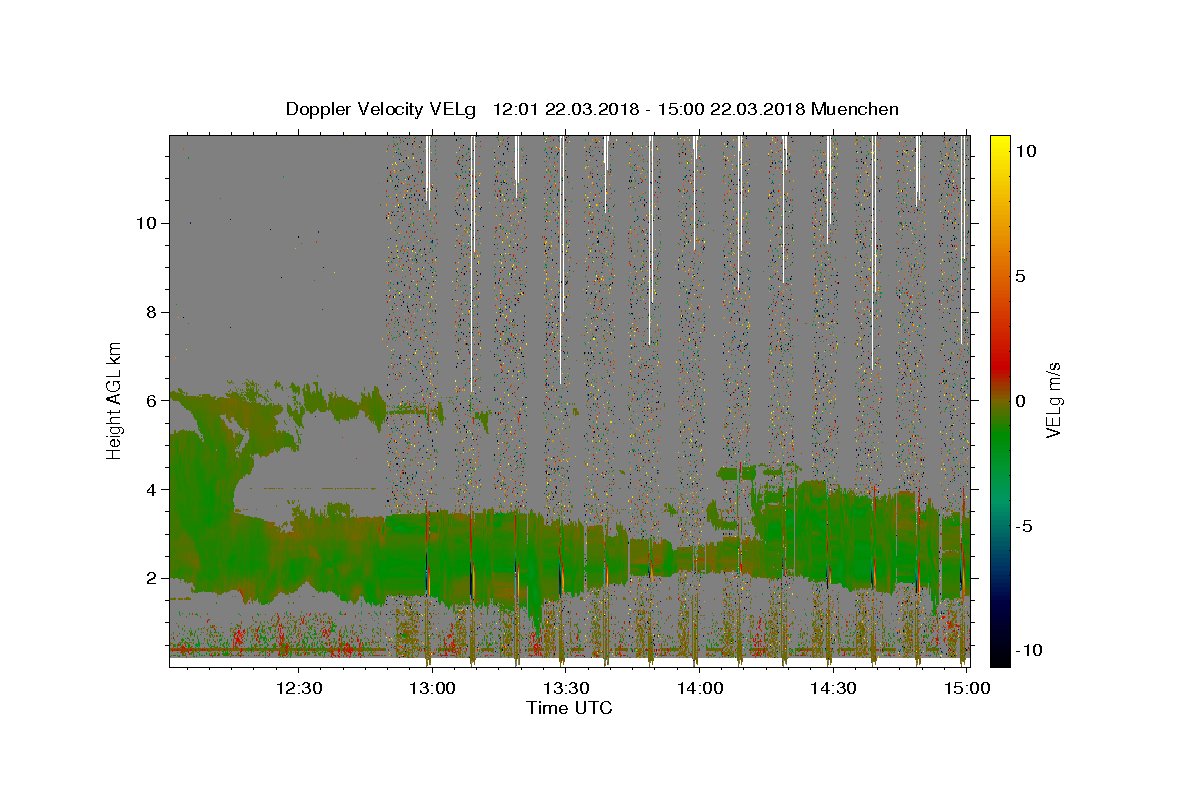Click the 12:30 time tick label

pos(299,688)
